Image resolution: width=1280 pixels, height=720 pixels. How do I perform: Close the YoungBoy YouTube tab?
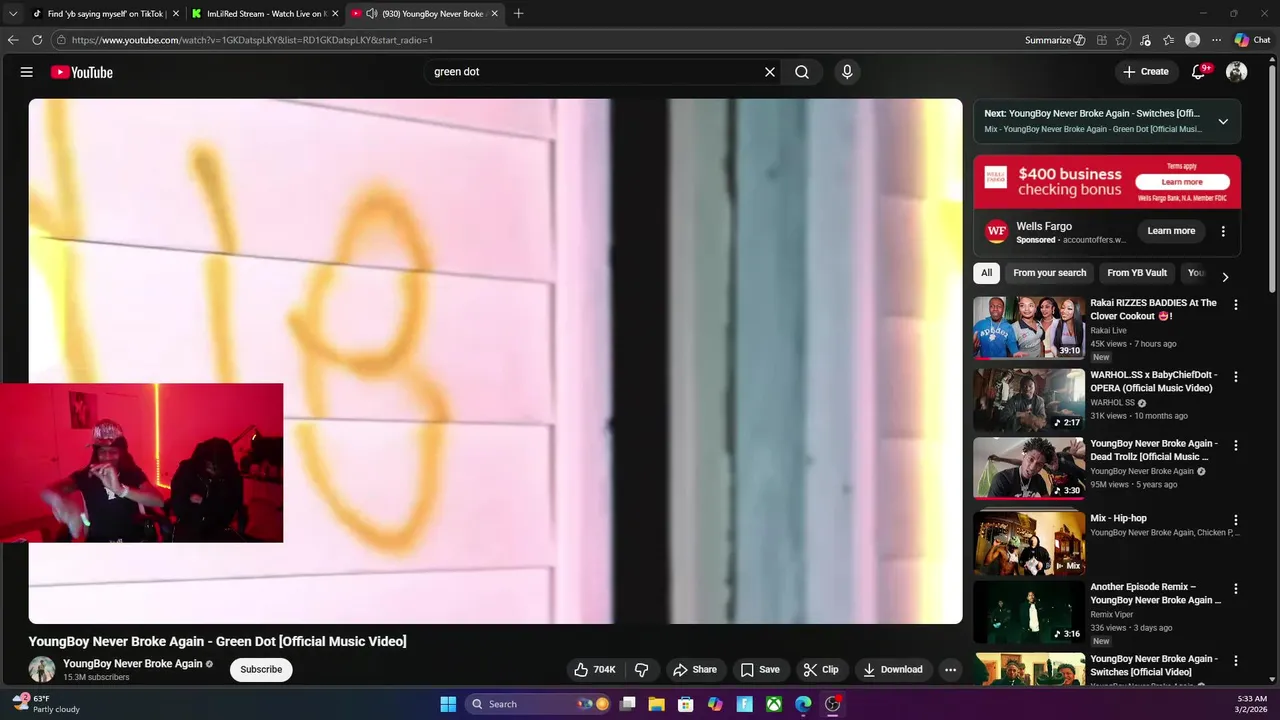494,14
